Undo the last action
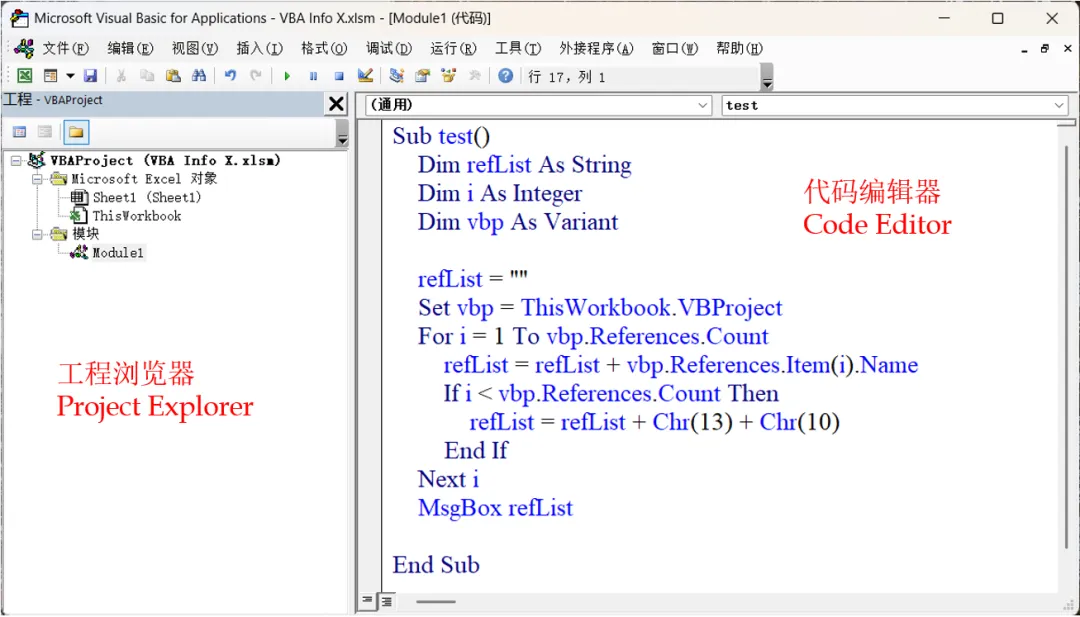 (230, 76)
